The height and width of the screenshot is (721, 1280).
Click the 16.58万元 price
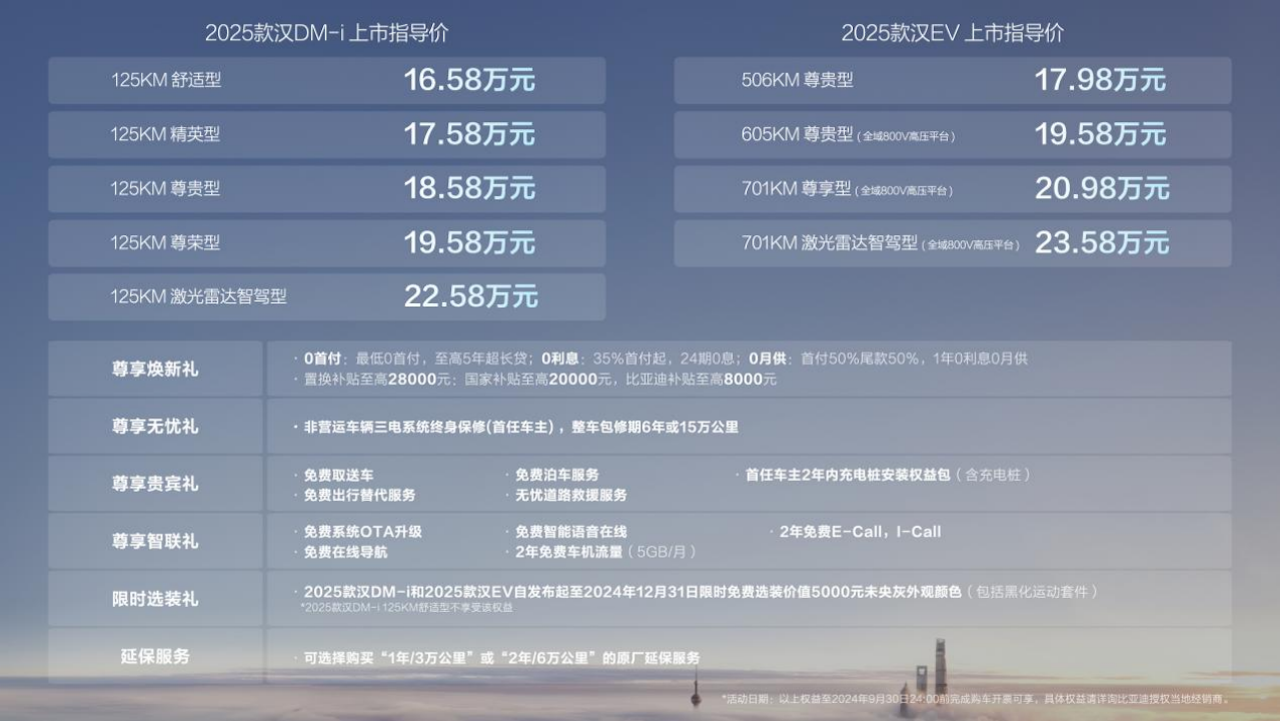coord(469,80)
